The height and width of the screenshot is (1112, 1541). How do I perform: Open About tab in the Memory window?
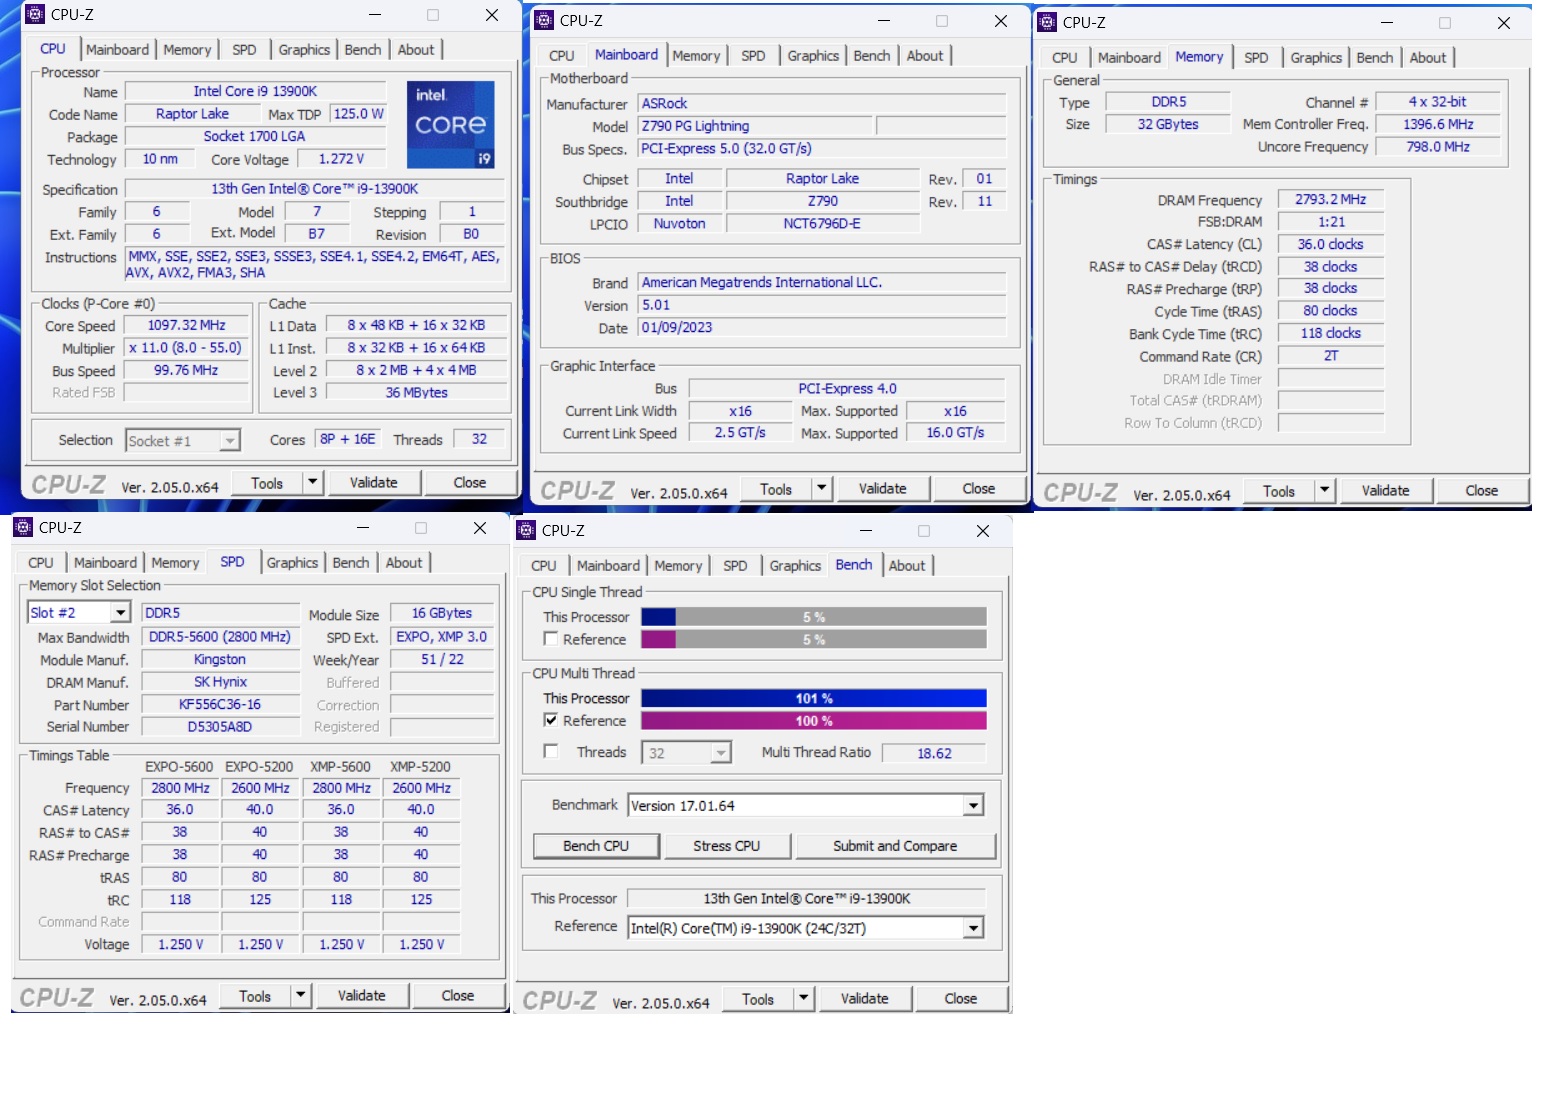pos(1427,58)
